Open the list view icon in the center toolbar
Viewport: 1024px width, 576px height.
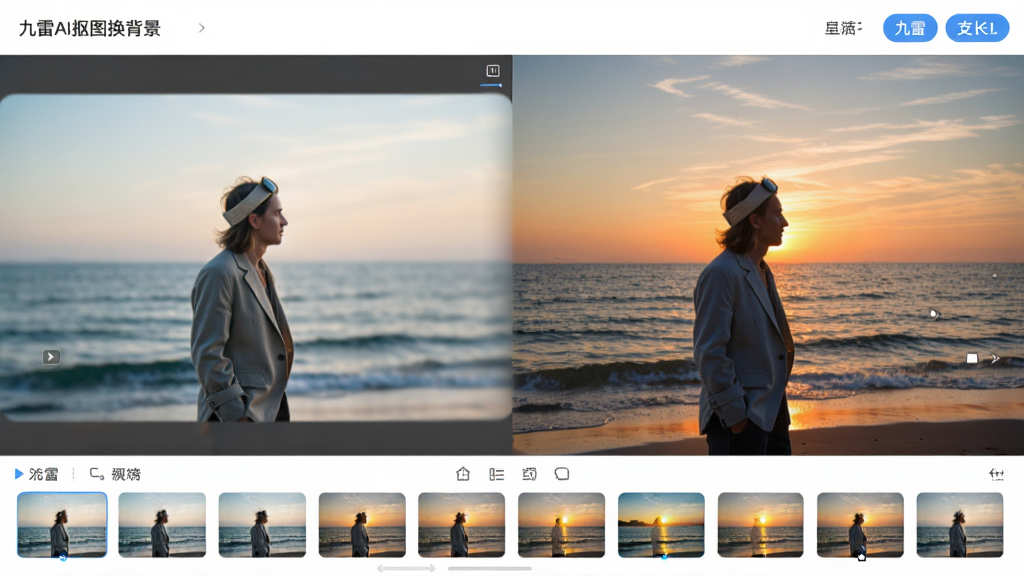coord(496,474)
